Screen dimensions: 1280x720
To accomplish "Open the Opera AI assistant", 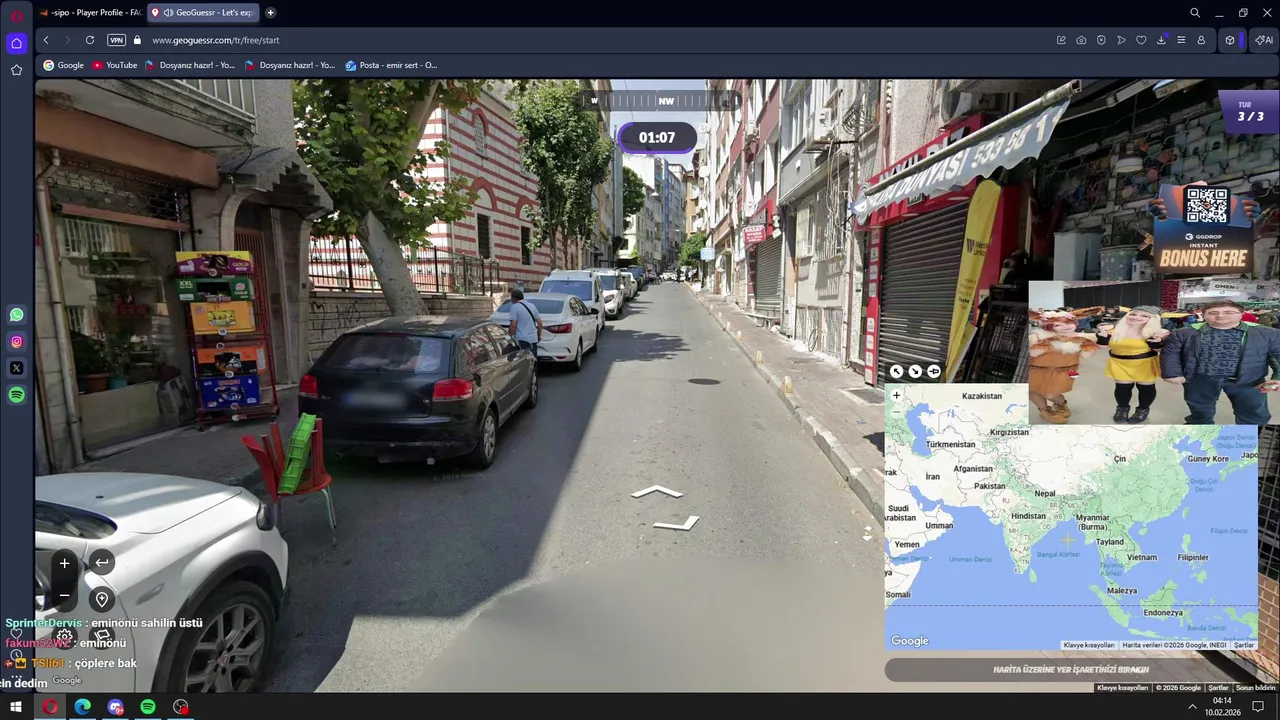I will (x=1264, y=40).
